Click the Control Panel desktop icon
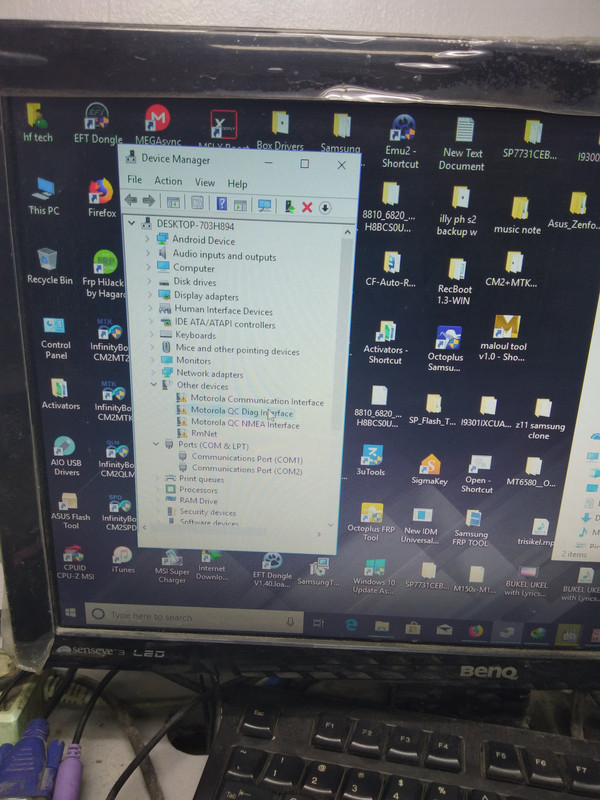Viewport: 600px width, 800px height. coord(55,338)
